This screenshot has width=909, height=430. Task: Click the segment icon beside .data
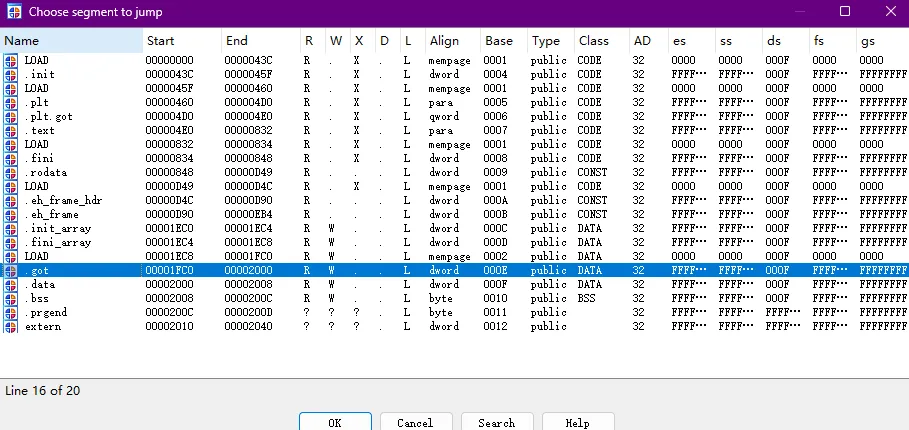click(x=10, y=284)
